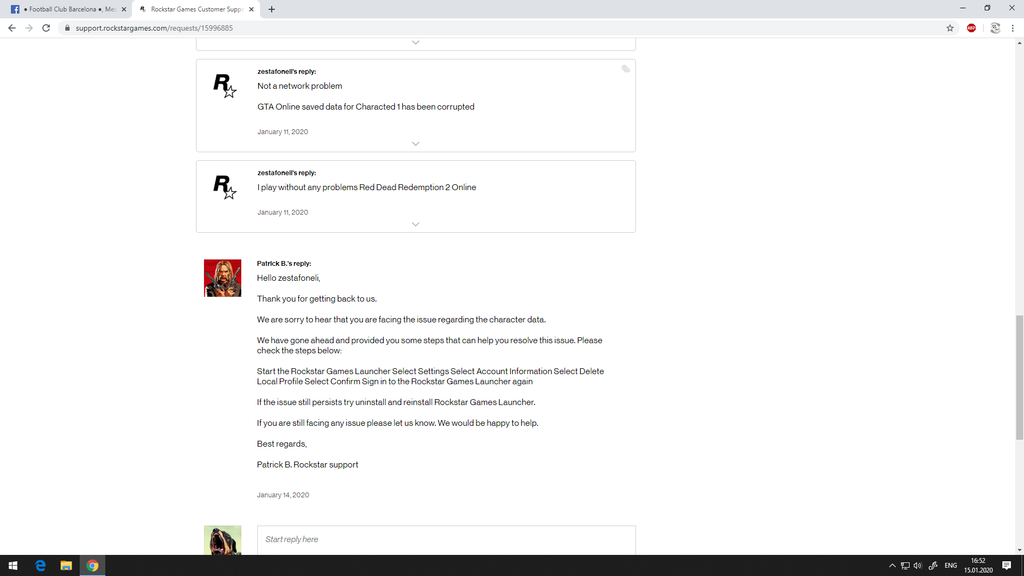The width and height of the screenshot is (1024, 576).
Task: Open a new browser tab
Action: click(272, 9)
